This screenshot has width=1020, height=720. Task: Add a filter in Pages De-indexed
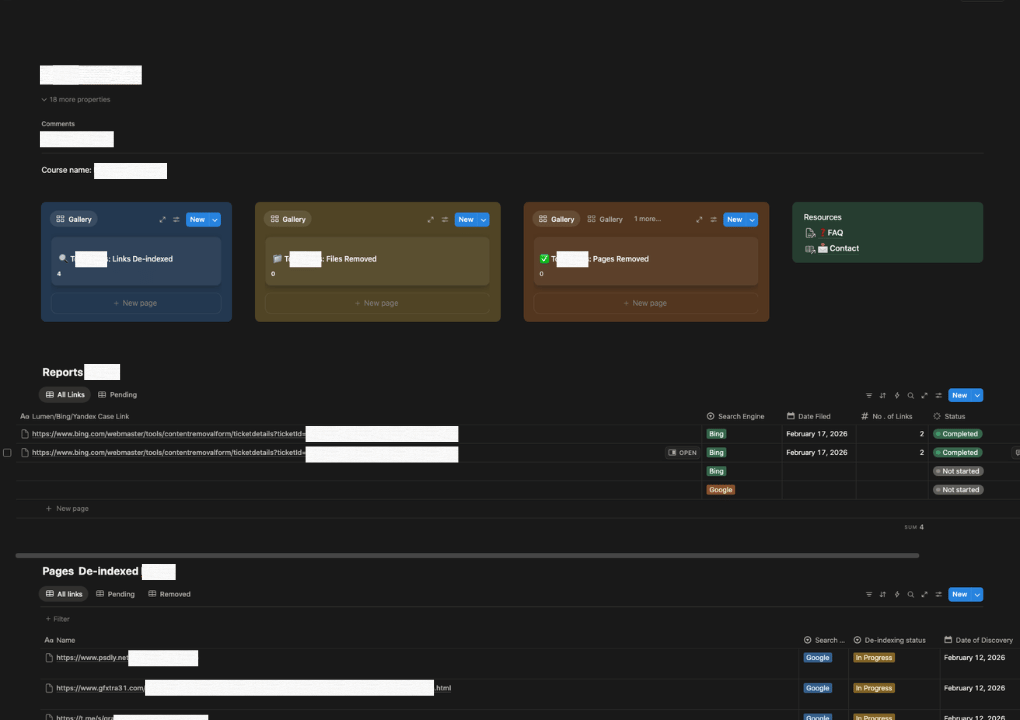[58, 619]
